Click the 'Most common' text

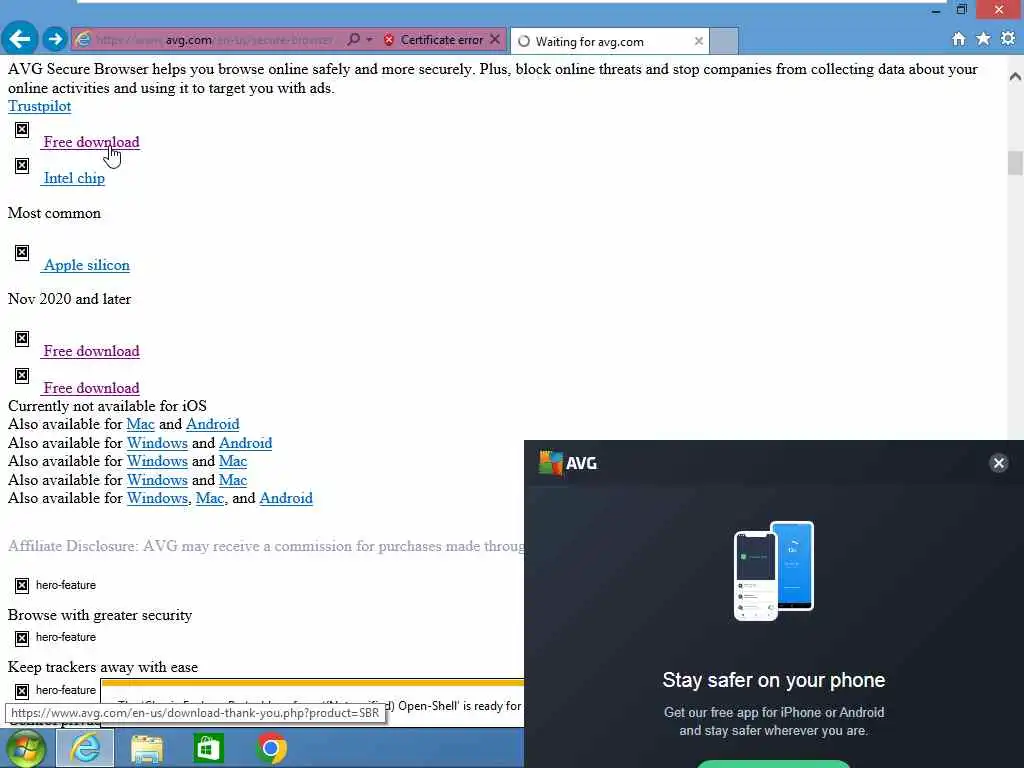[54, 213]
